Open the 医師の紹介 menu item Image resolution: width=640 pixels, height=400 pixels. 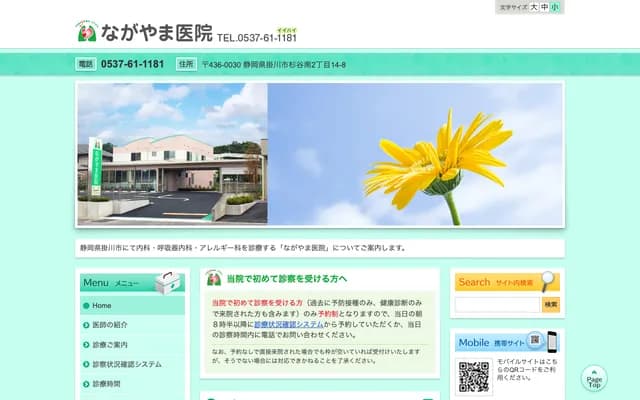coord(132,325)
